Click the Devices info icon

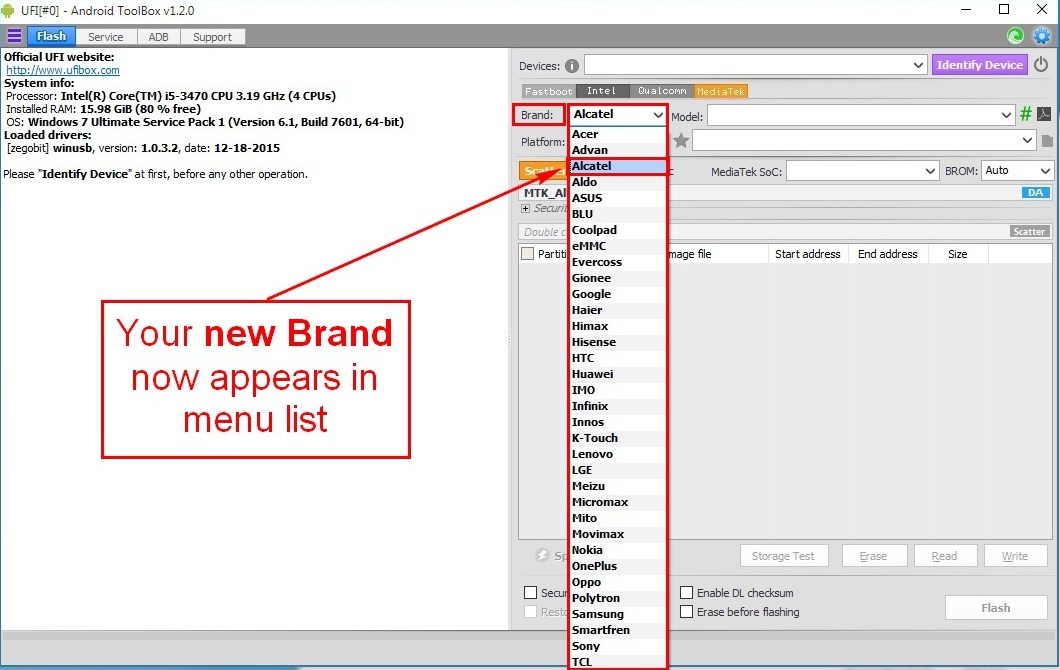click(572, 66)
